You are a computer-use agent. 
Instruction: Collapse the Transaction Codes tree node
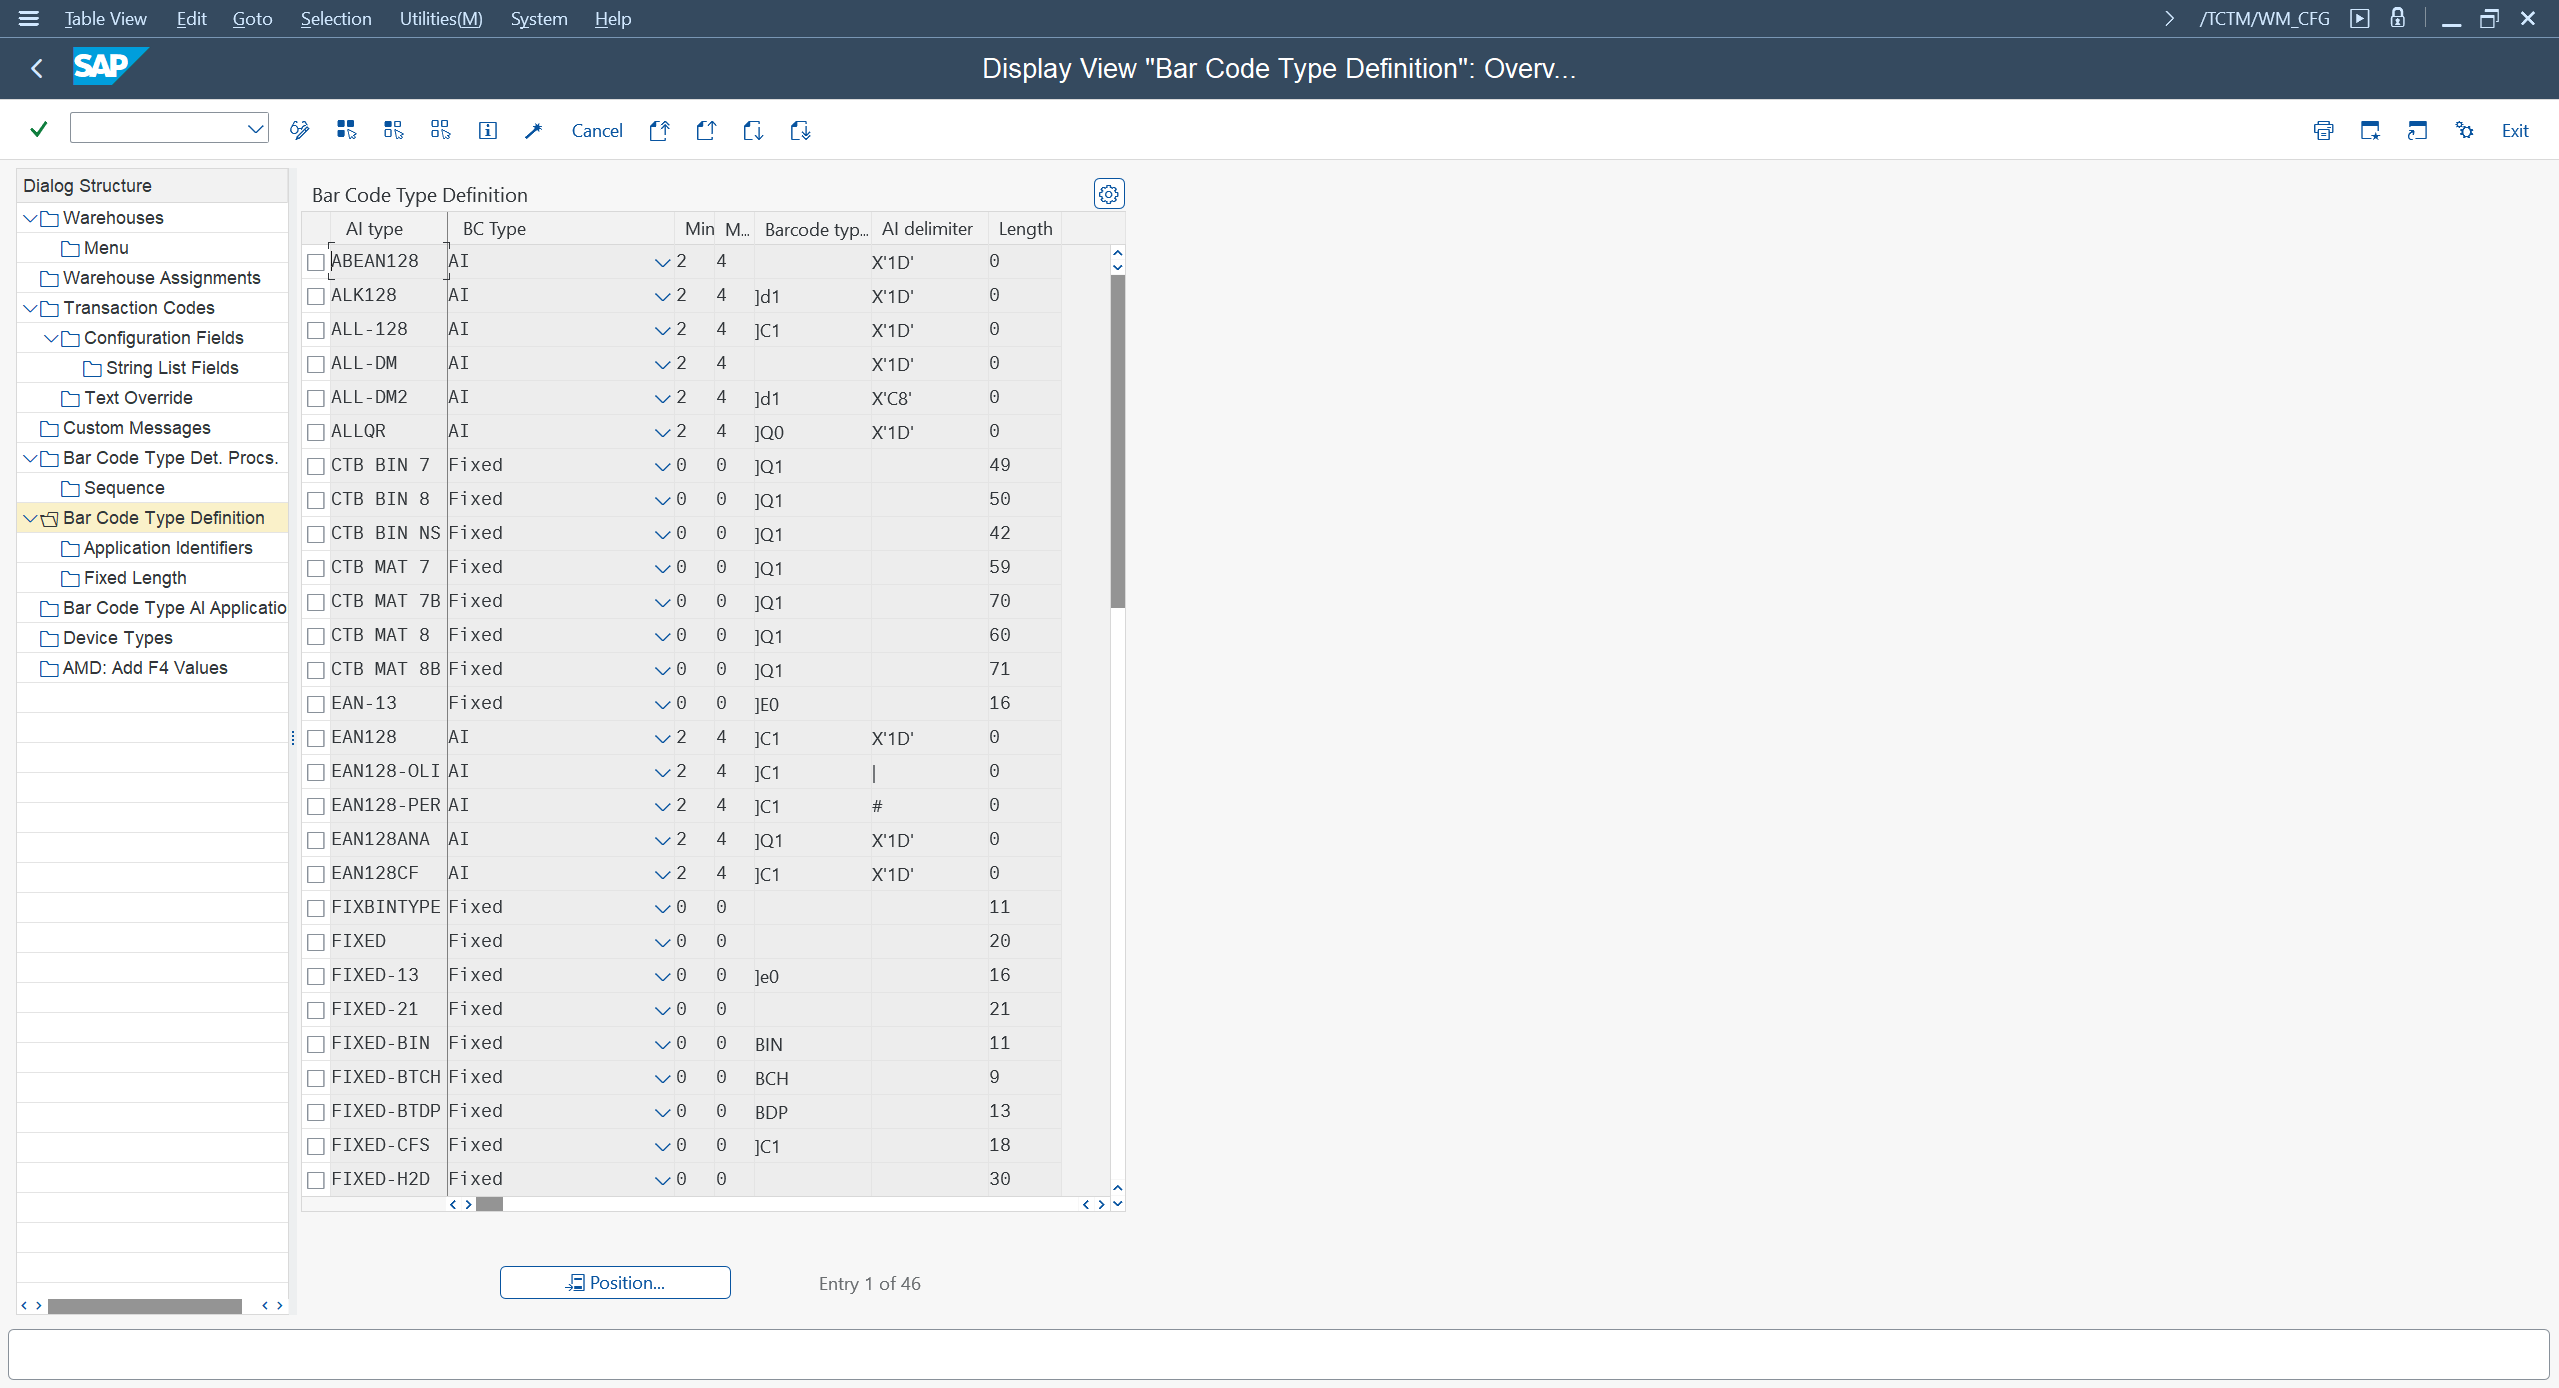(x=30, y=308)
